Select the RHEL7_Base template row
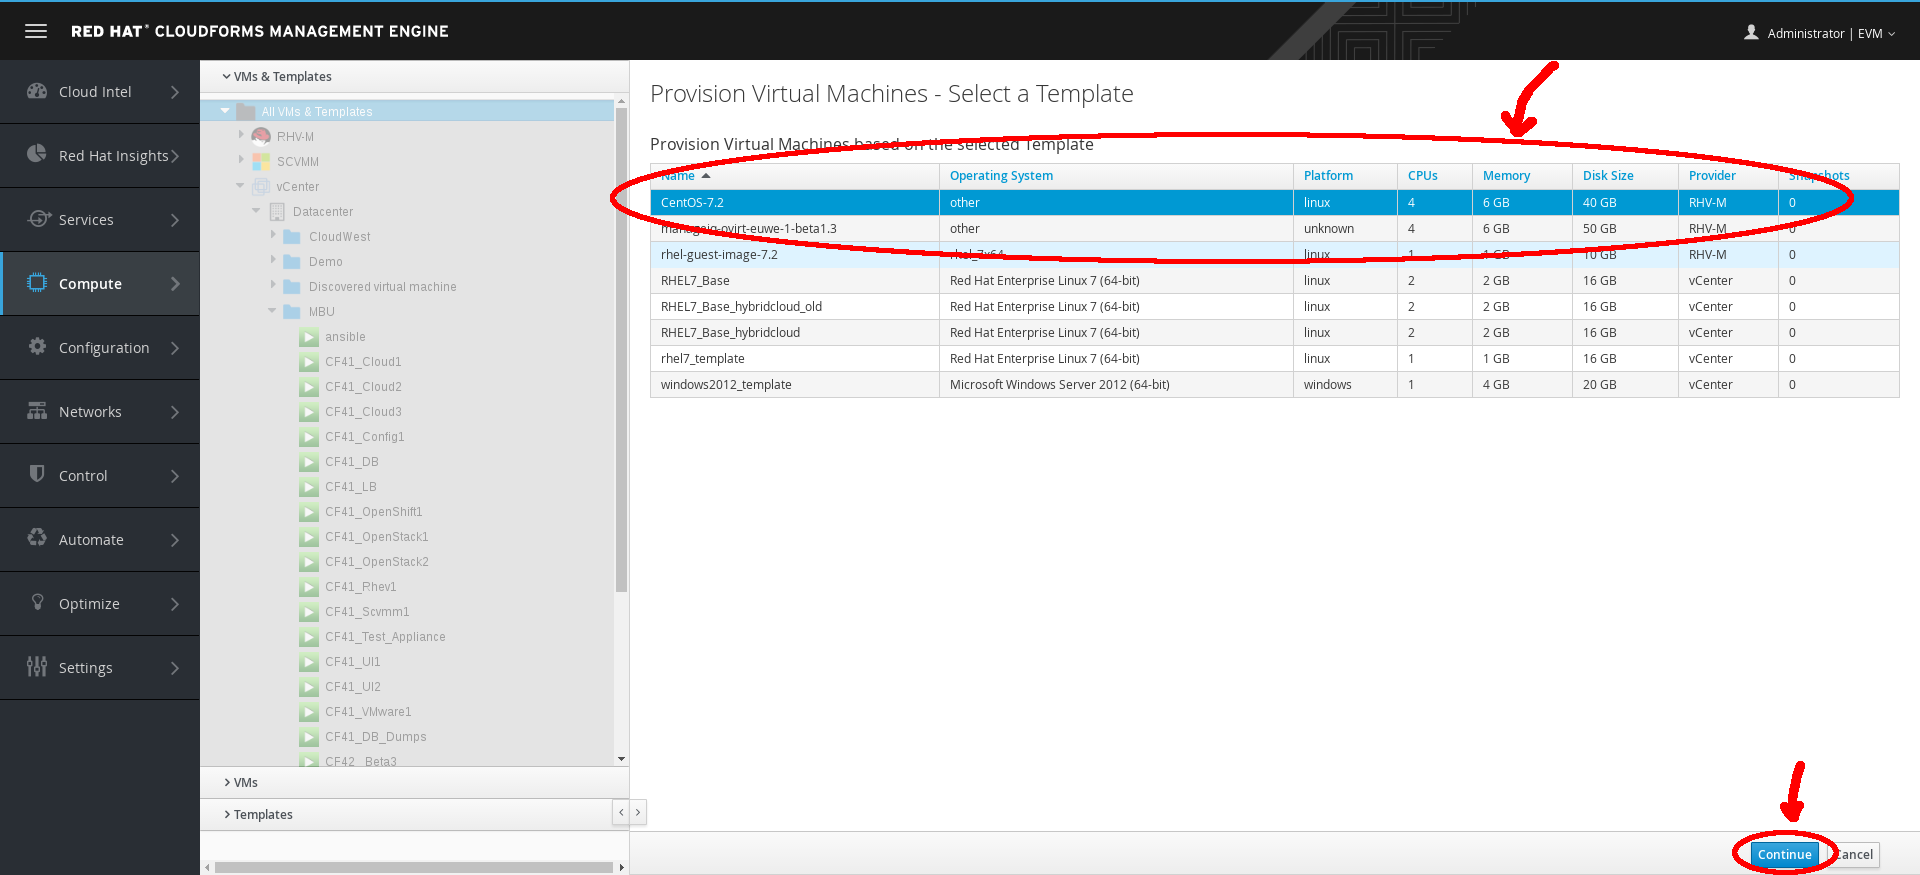Screen dimensions: 1920x875 (1274, 280)
